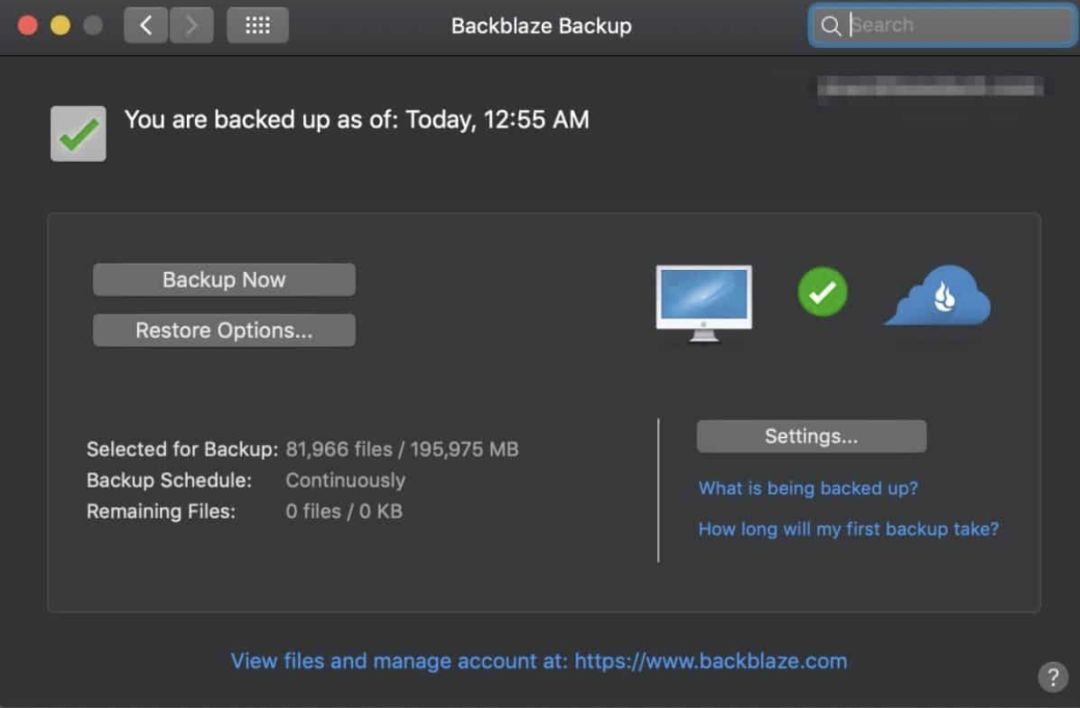Focus the Search field

point(955,26)
